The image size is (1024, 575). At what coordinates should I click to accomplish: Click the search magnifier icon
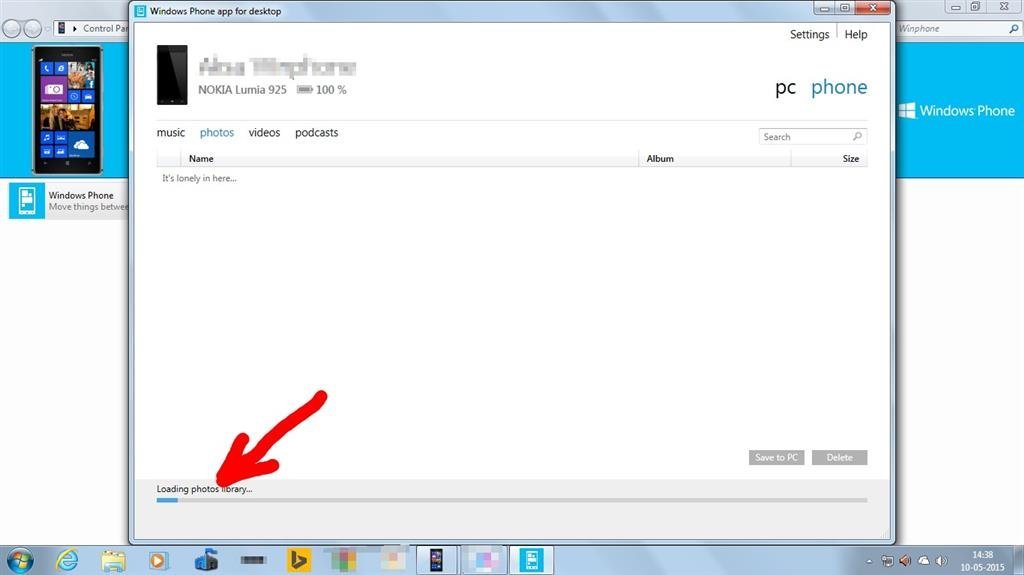point(857,136)
